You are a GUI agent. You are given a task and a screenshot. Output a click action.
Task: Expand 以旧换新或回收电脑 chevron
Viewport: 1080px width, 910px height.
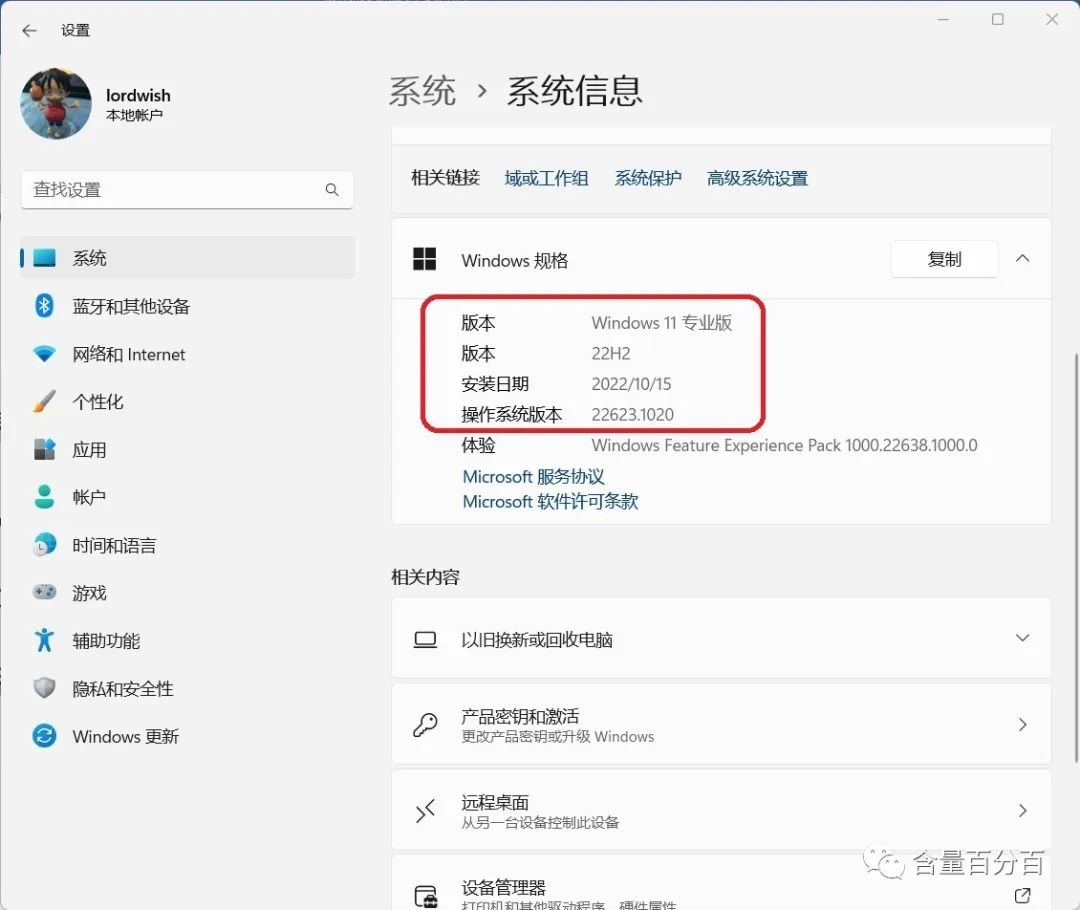[x=1023, y=638]
